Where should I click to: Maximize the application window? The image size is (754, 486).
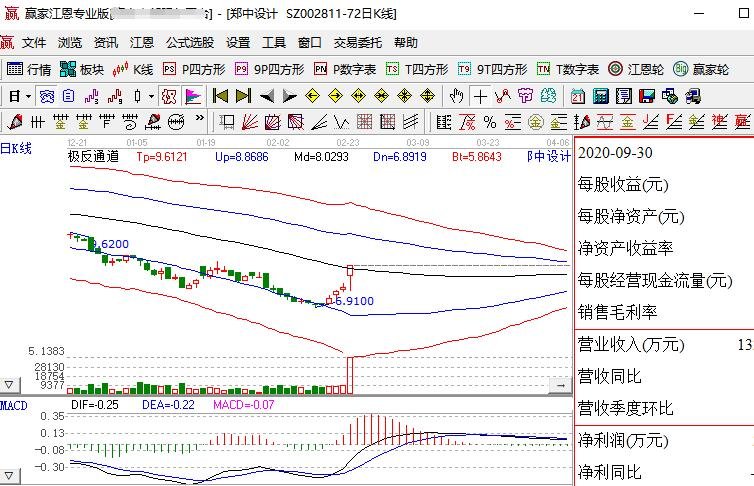(743, 13)
